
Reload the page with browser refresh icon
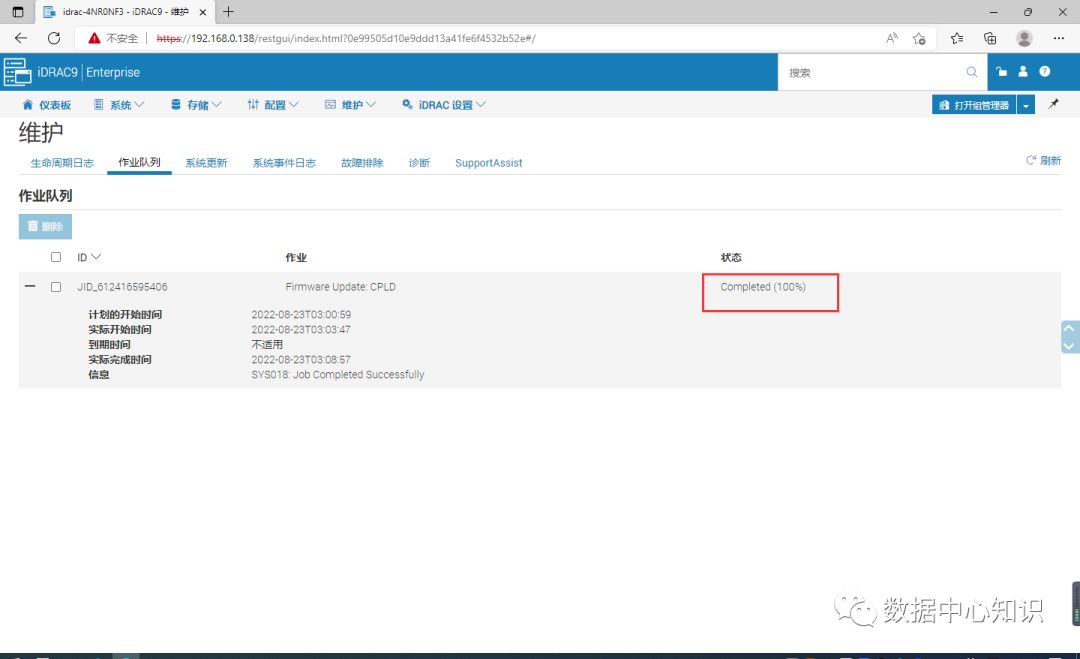(54, 39)
